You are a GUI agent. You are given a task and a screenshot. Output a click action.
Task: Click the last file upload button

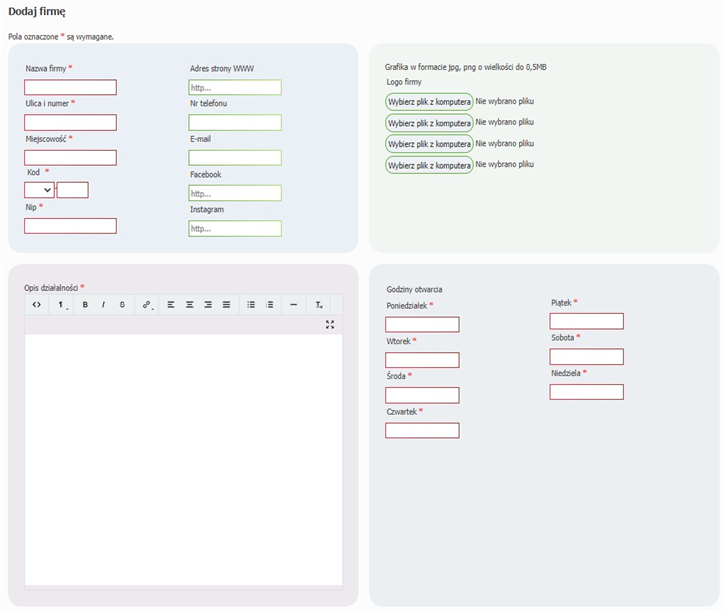point(429,165)
